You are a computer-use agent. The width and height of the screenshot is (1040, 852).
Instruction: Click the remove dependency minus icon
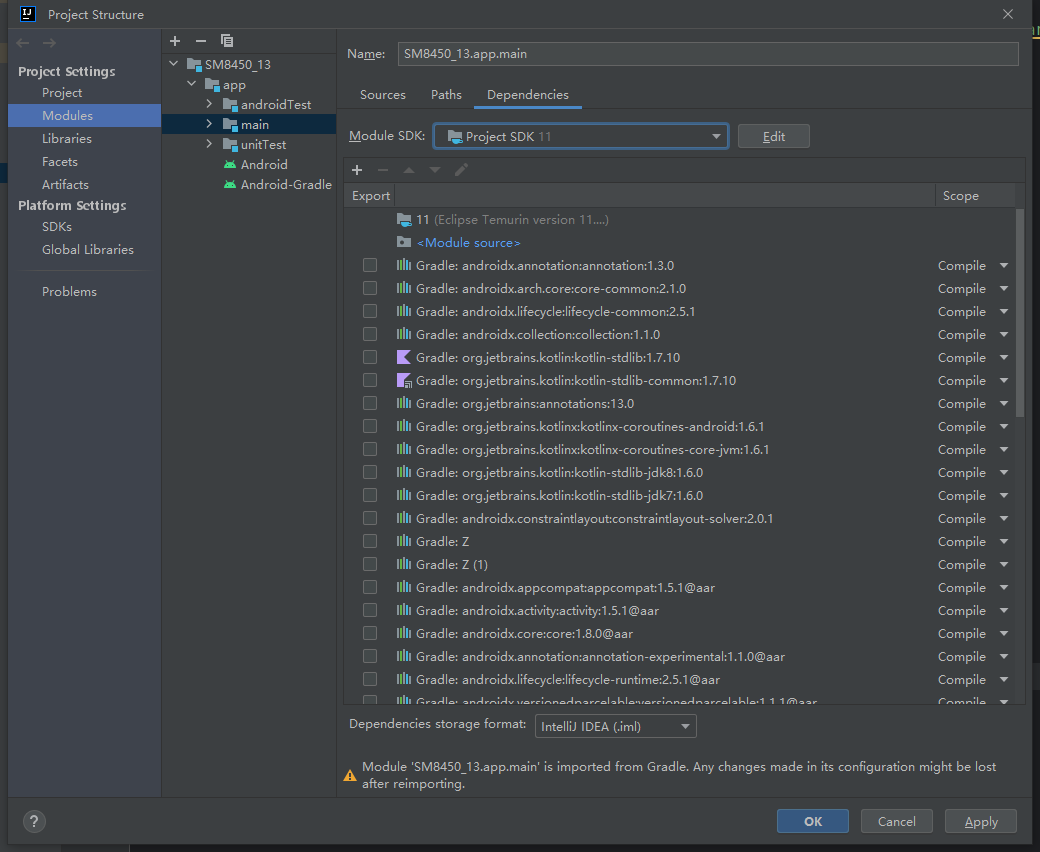coord(383,170)
